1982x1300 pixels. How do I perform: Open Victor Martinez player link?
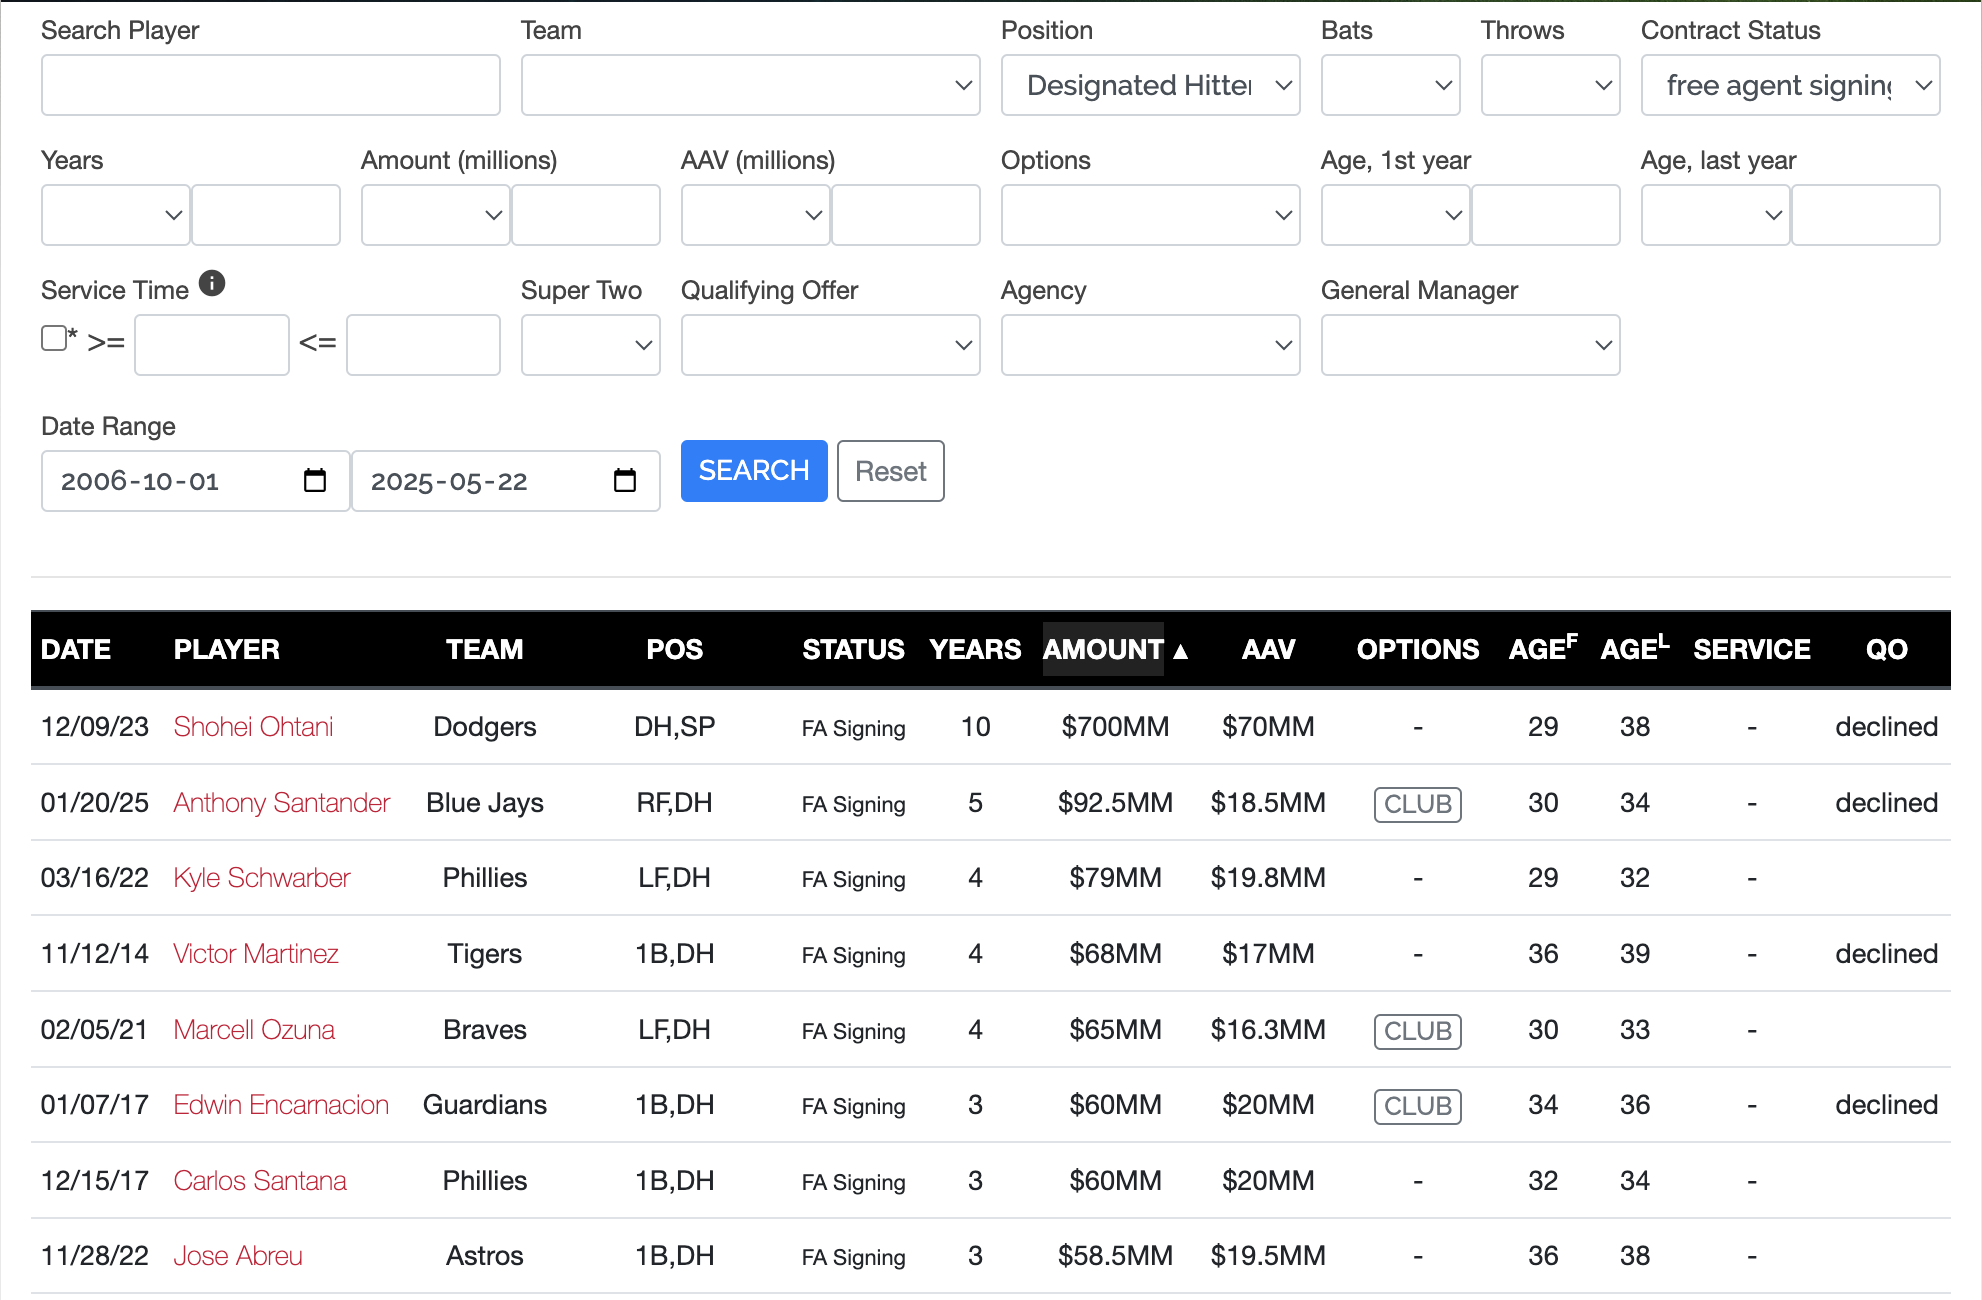pyautogui.click(x=256, y=954)
